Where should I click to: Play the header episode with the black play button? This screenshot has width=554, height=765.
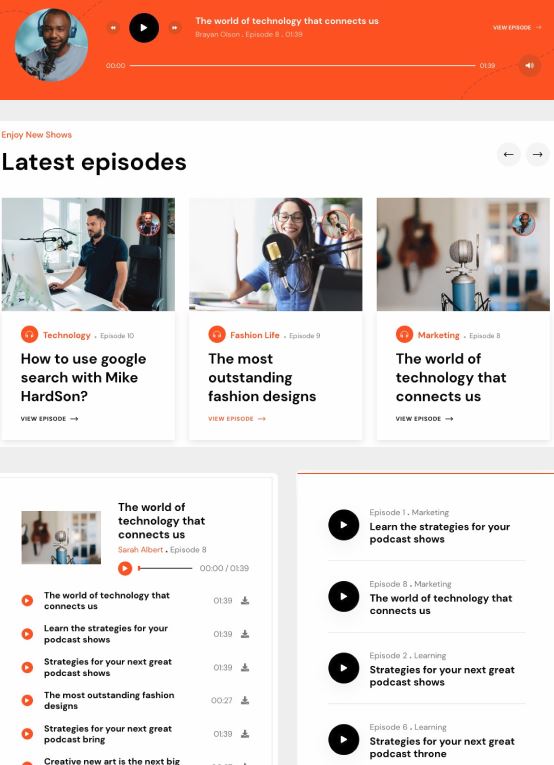tap(144, 28)
